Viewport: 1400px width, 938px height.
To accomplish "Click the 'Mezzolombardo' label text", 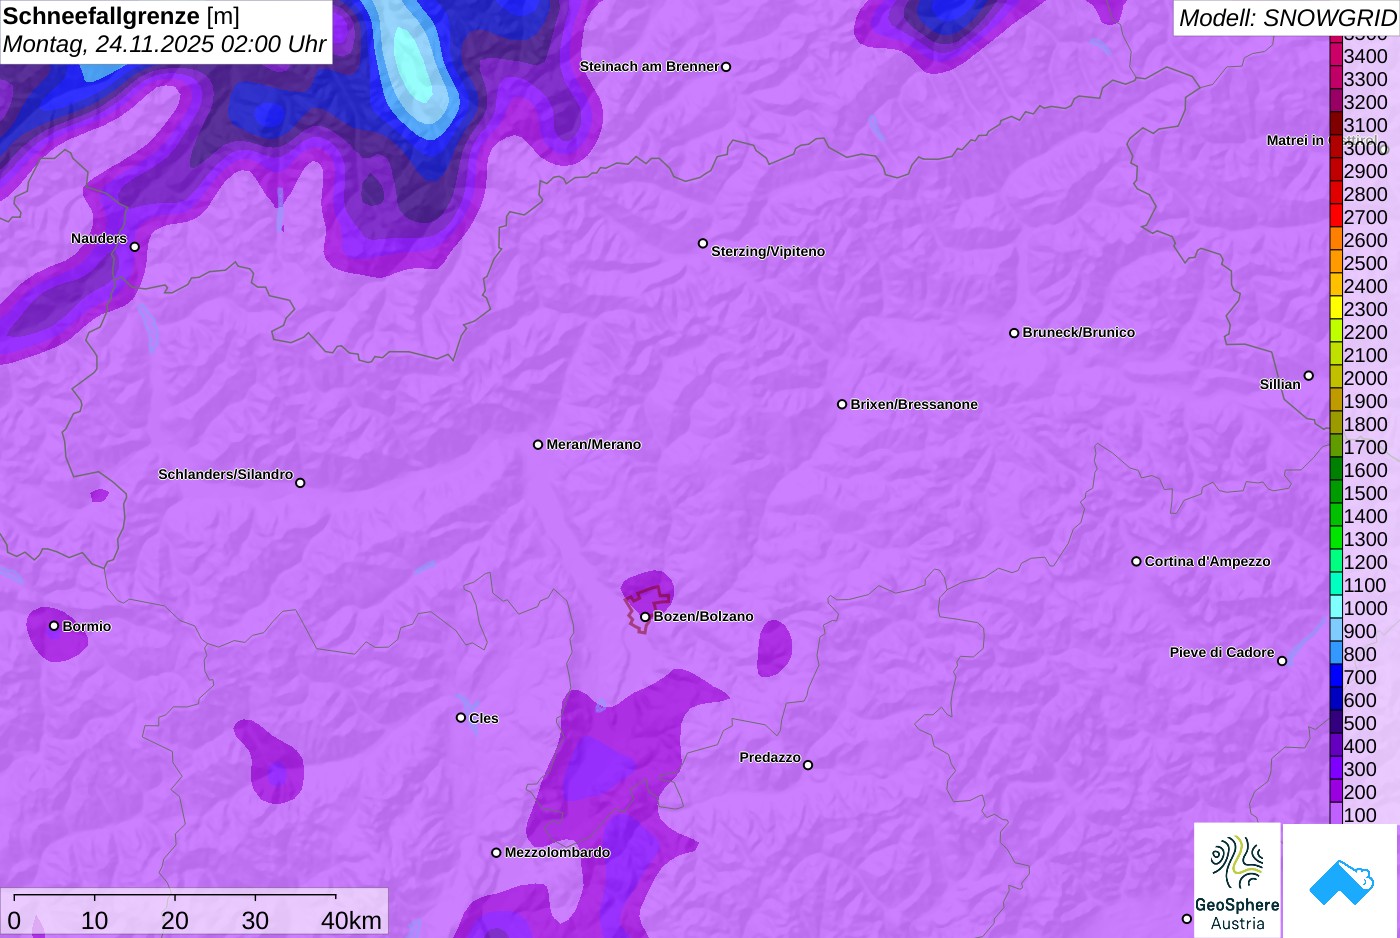I will (557, 853).
